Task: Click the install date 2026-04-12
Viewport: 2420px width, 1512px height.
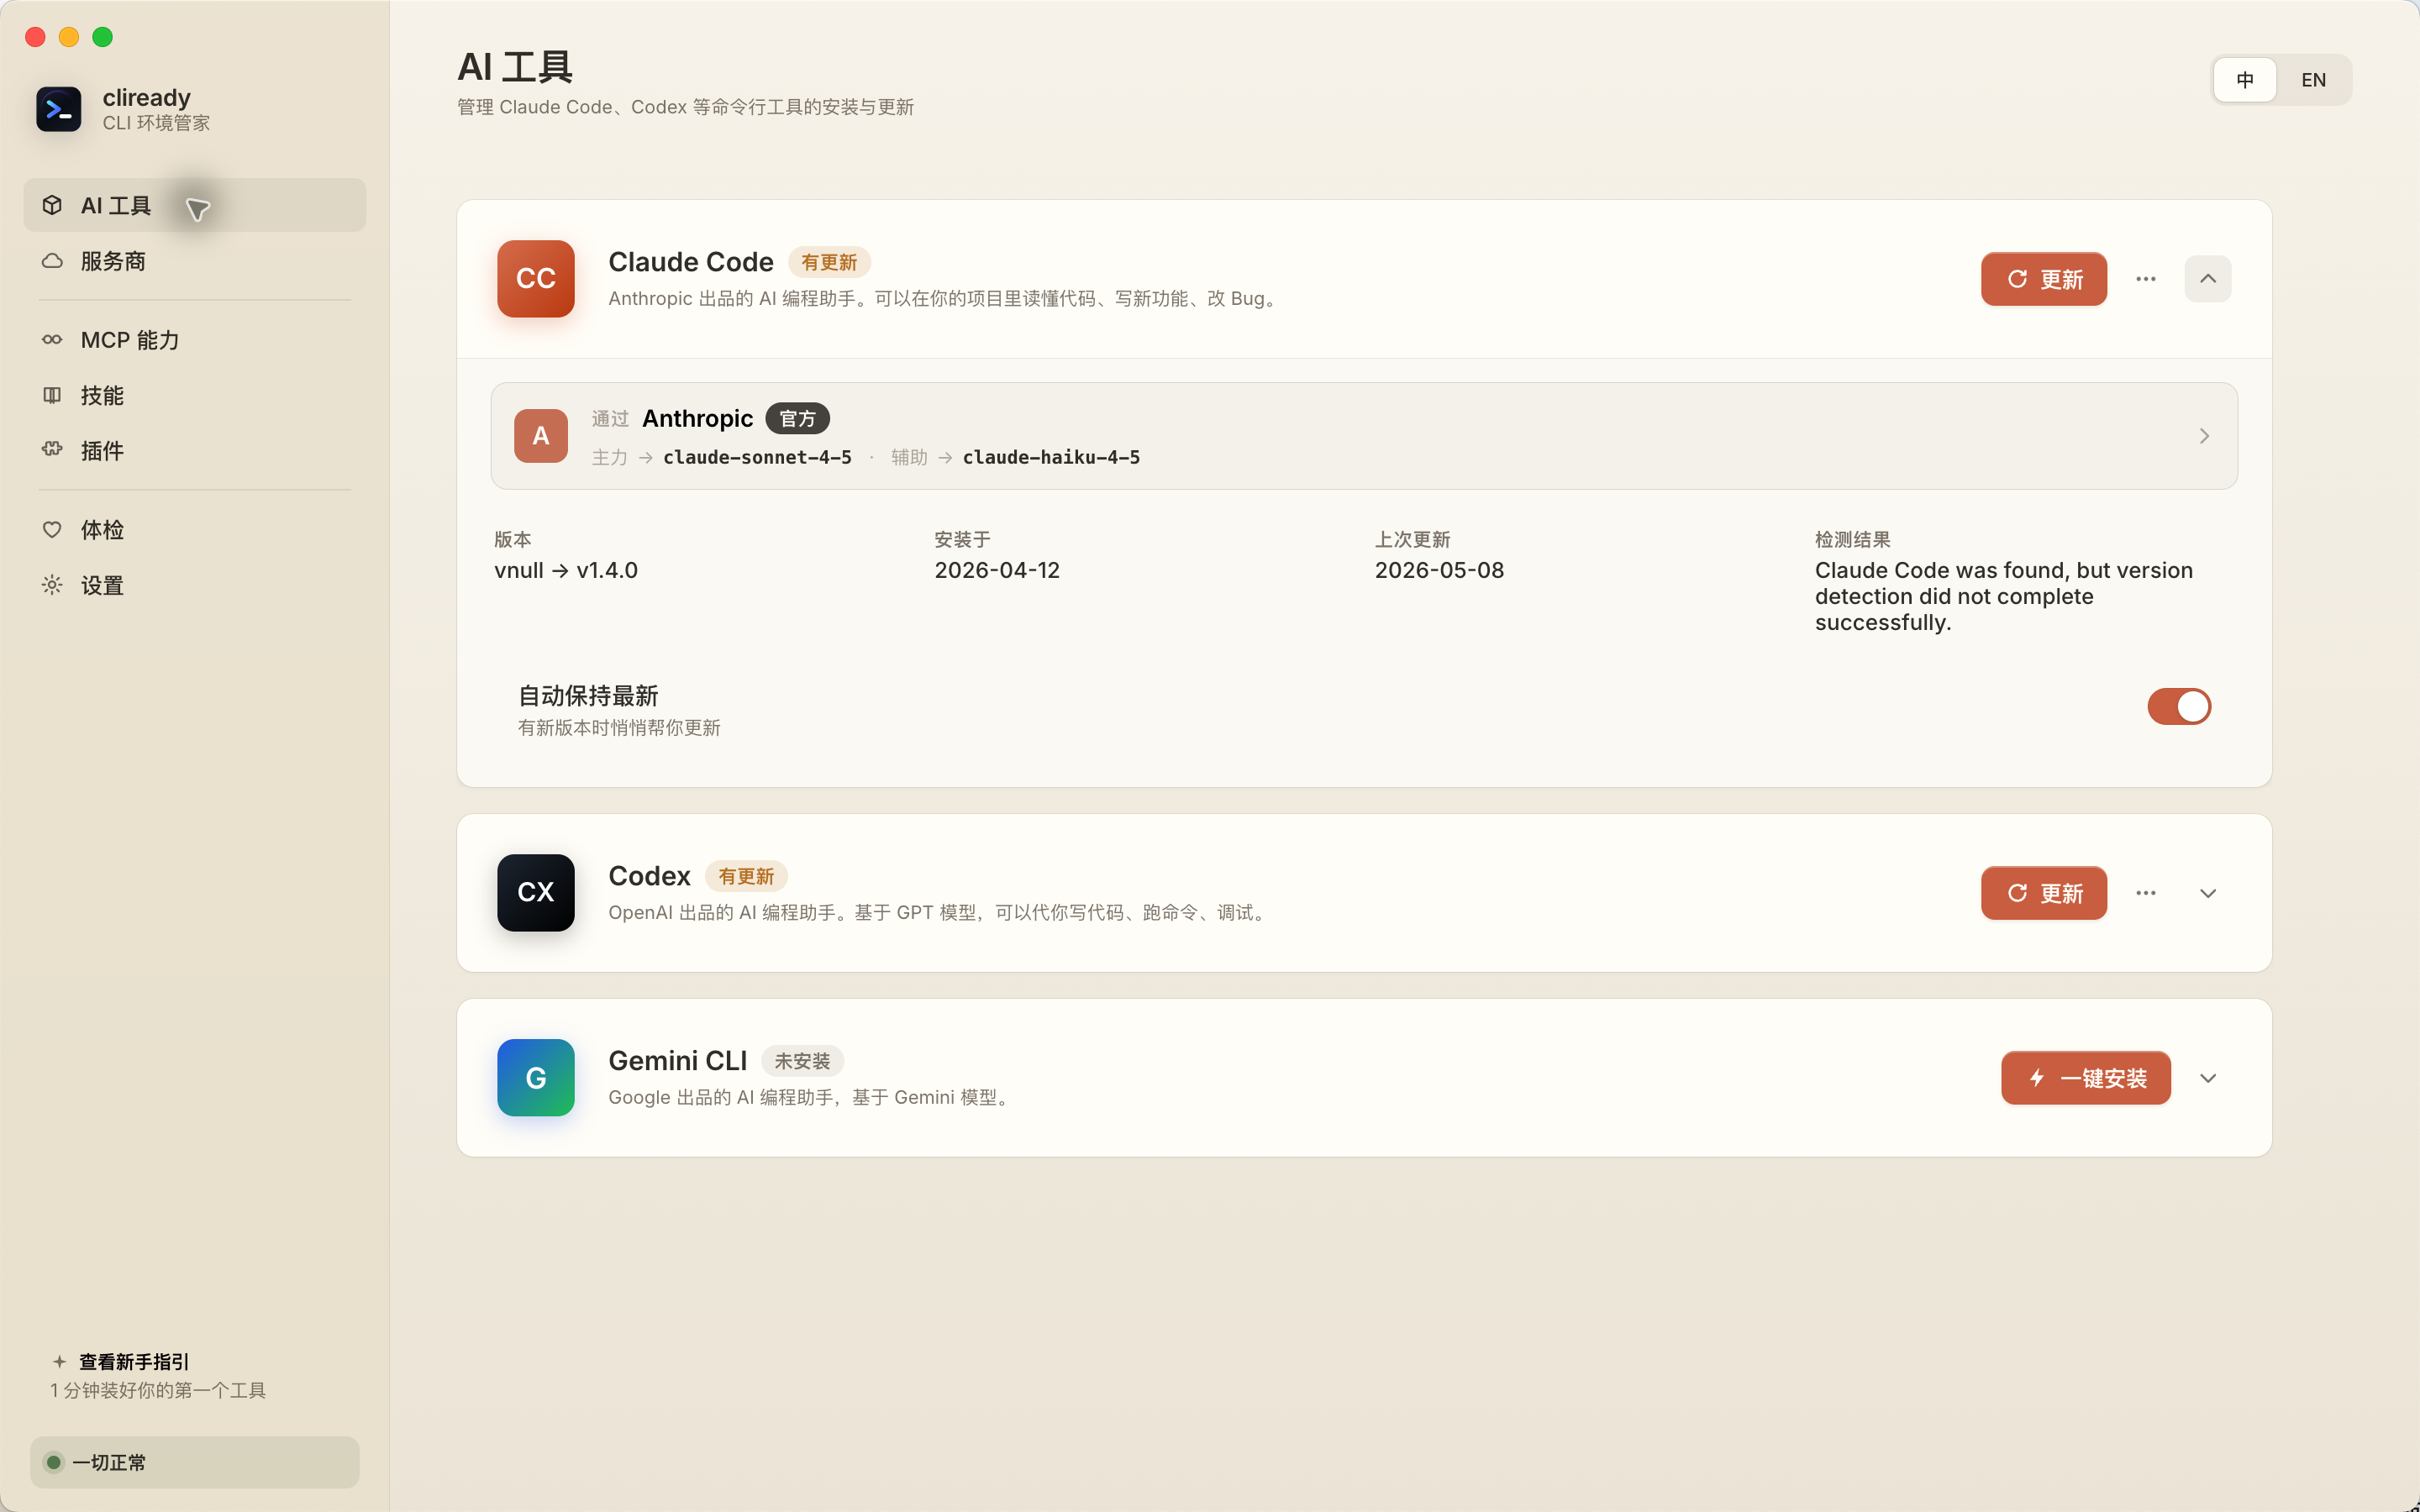Action: [997, 570]
